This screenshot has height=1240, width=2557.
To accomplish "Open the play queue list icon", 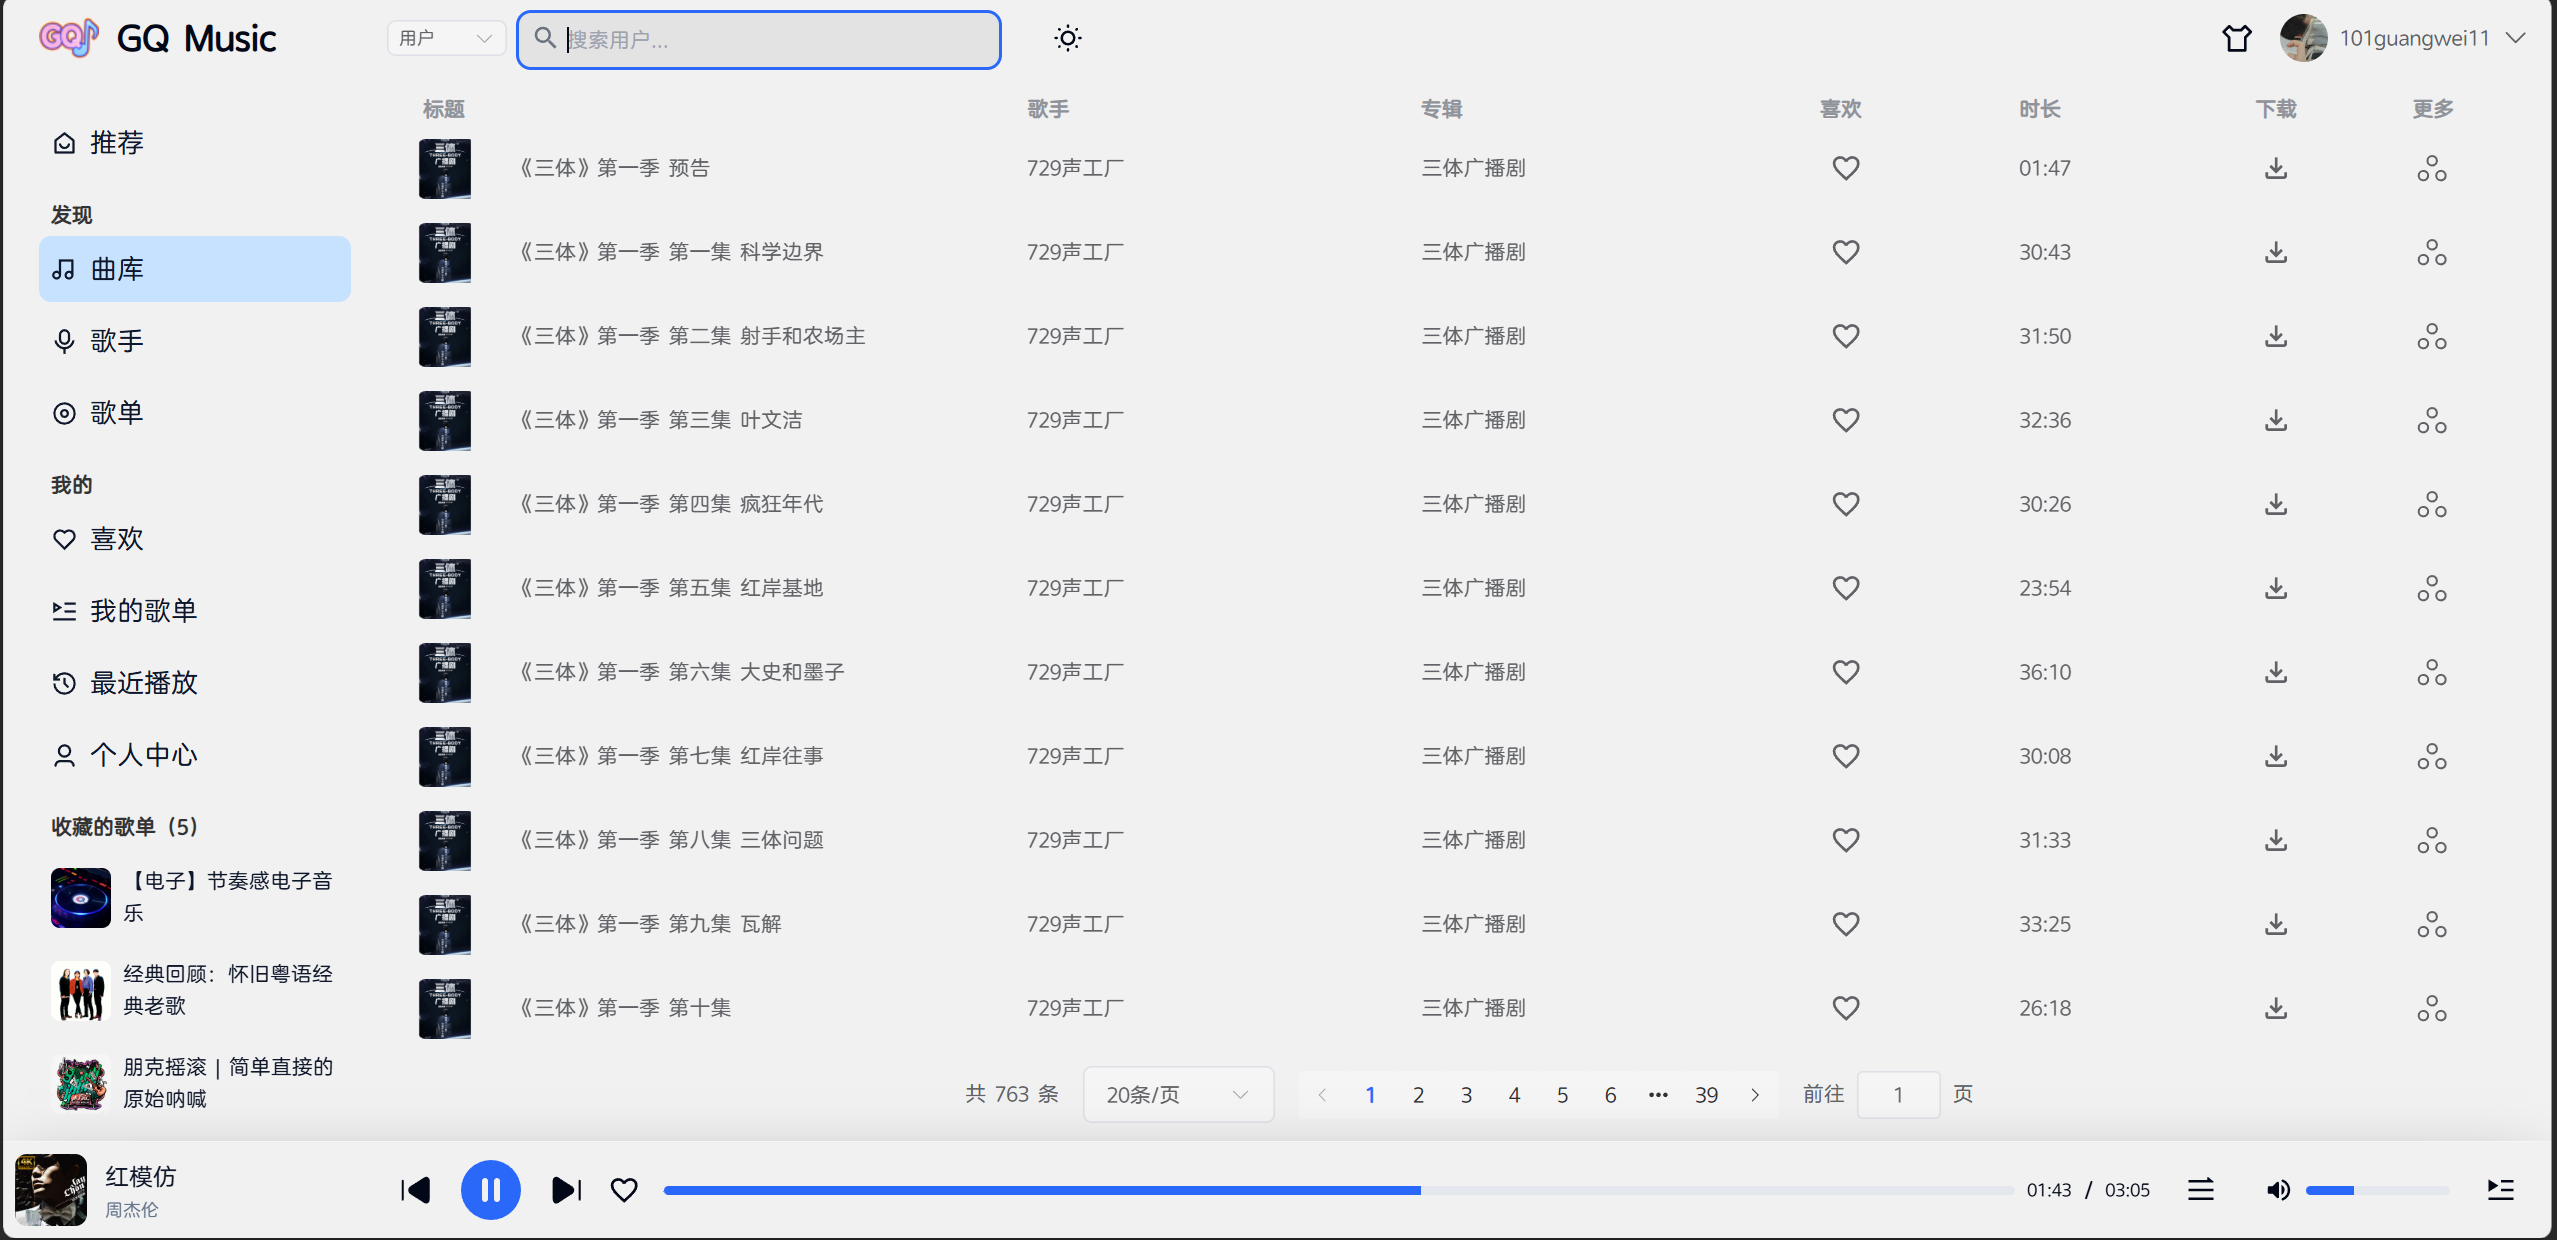I will click(2200, 1189).
